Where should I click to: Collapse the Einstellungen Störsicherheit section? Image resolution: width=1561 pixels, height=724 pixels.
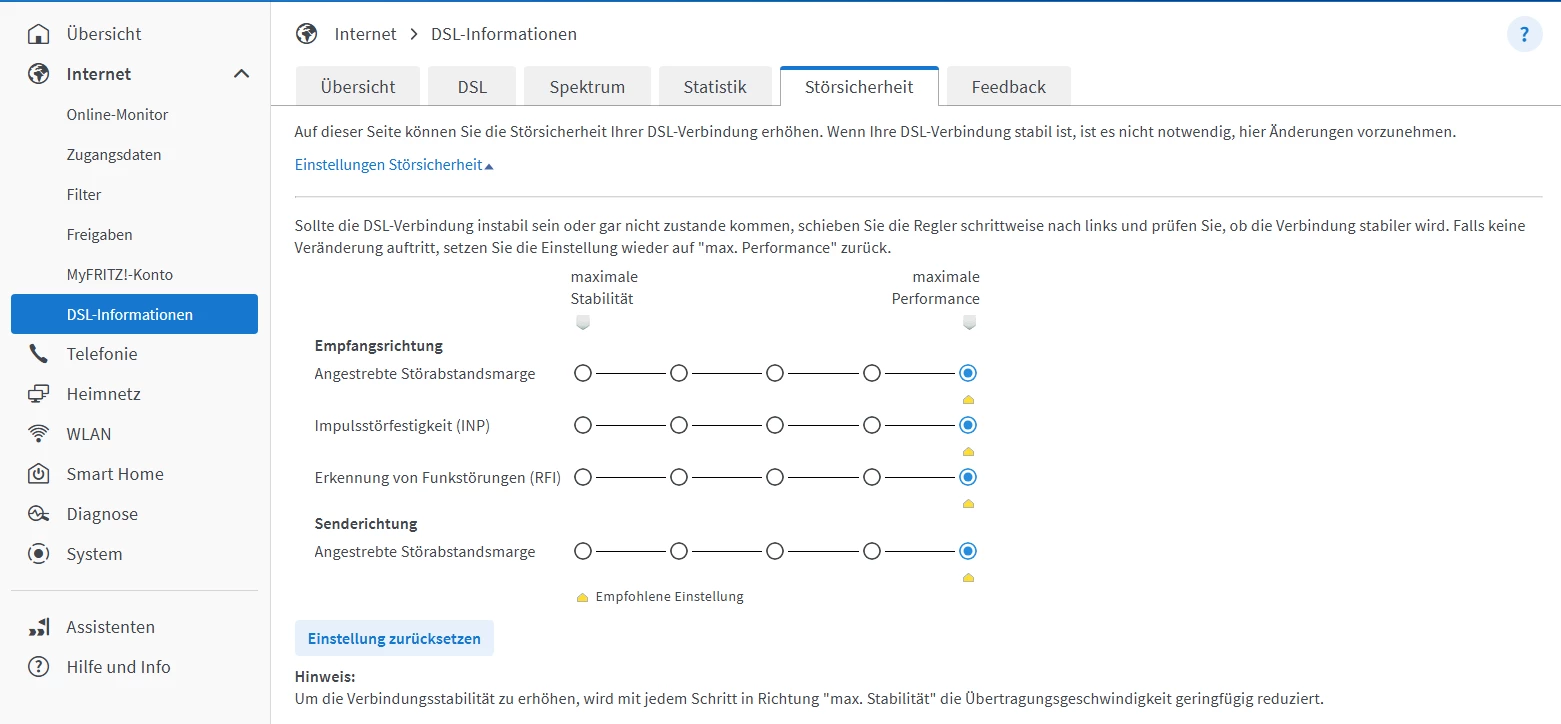(x=394, y=165)
